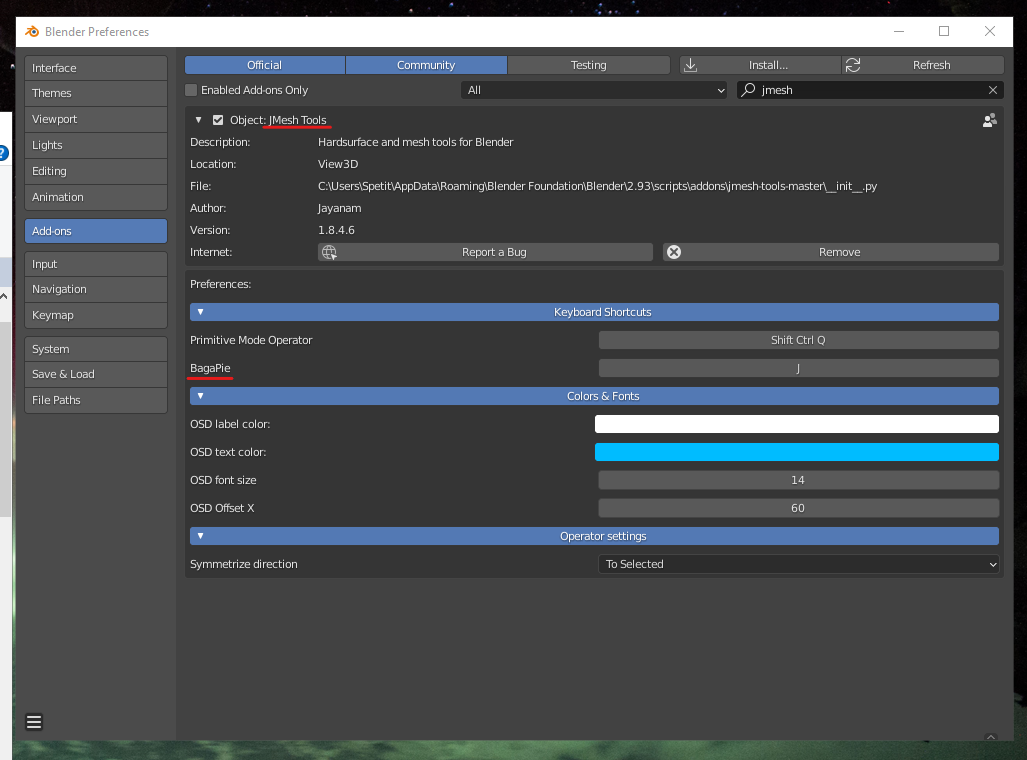Open the Symmetrize direction dropdown

[798, 564]
